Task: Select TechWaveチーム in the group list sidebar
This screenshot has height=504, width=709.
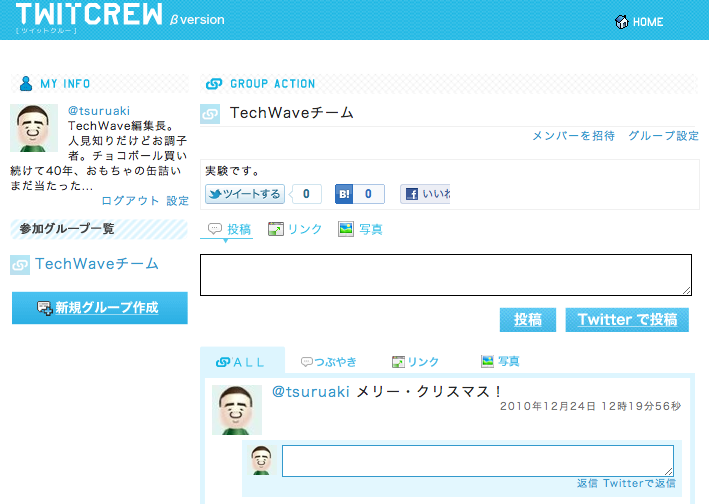Action: [x=97, y=264]
